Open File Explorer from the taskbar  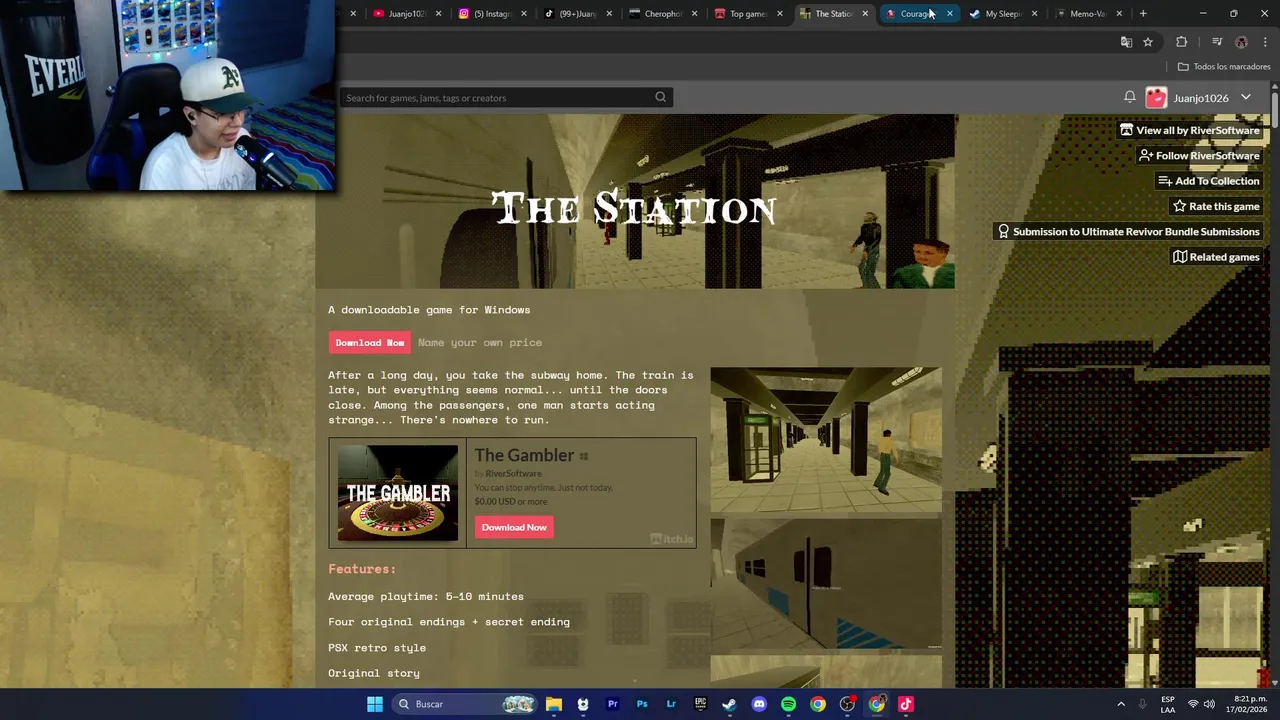coord(553,704)
